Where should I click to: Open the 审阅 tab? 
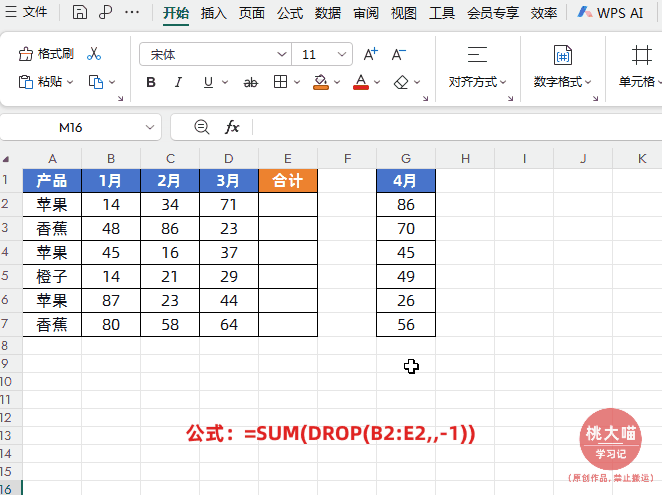[x=366, y=13]
